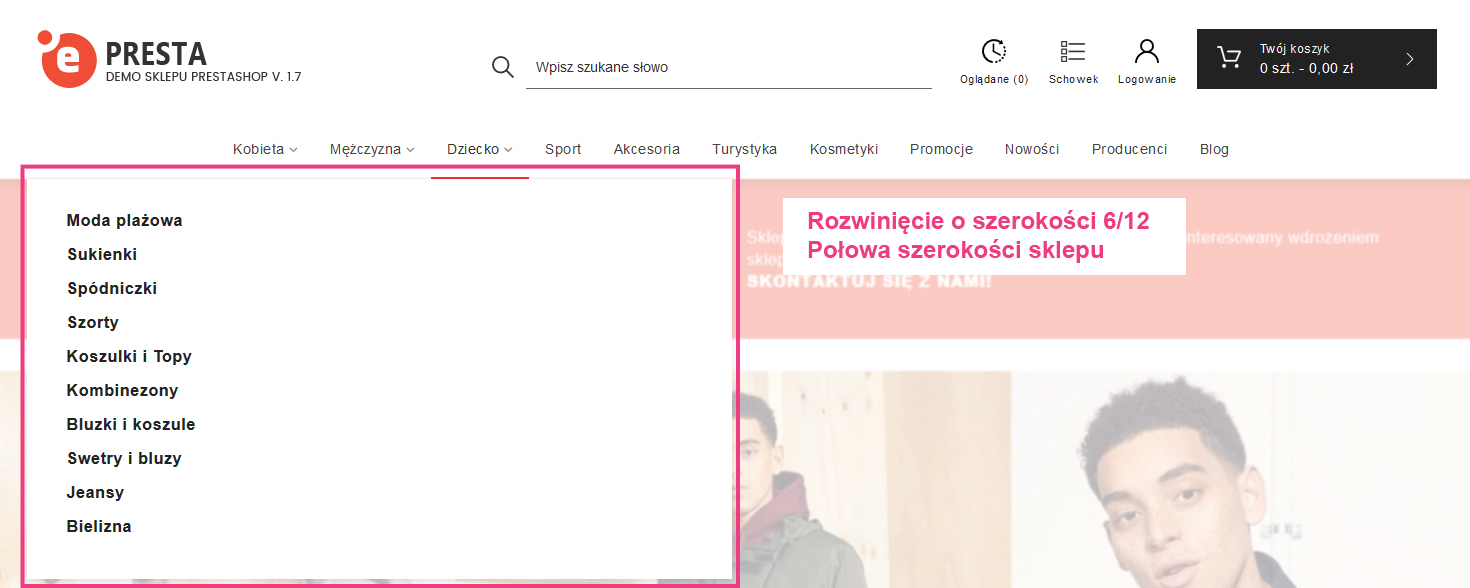Open the Blog page
Viewport: 1470px width, 588px height.
pos(1214,149)
